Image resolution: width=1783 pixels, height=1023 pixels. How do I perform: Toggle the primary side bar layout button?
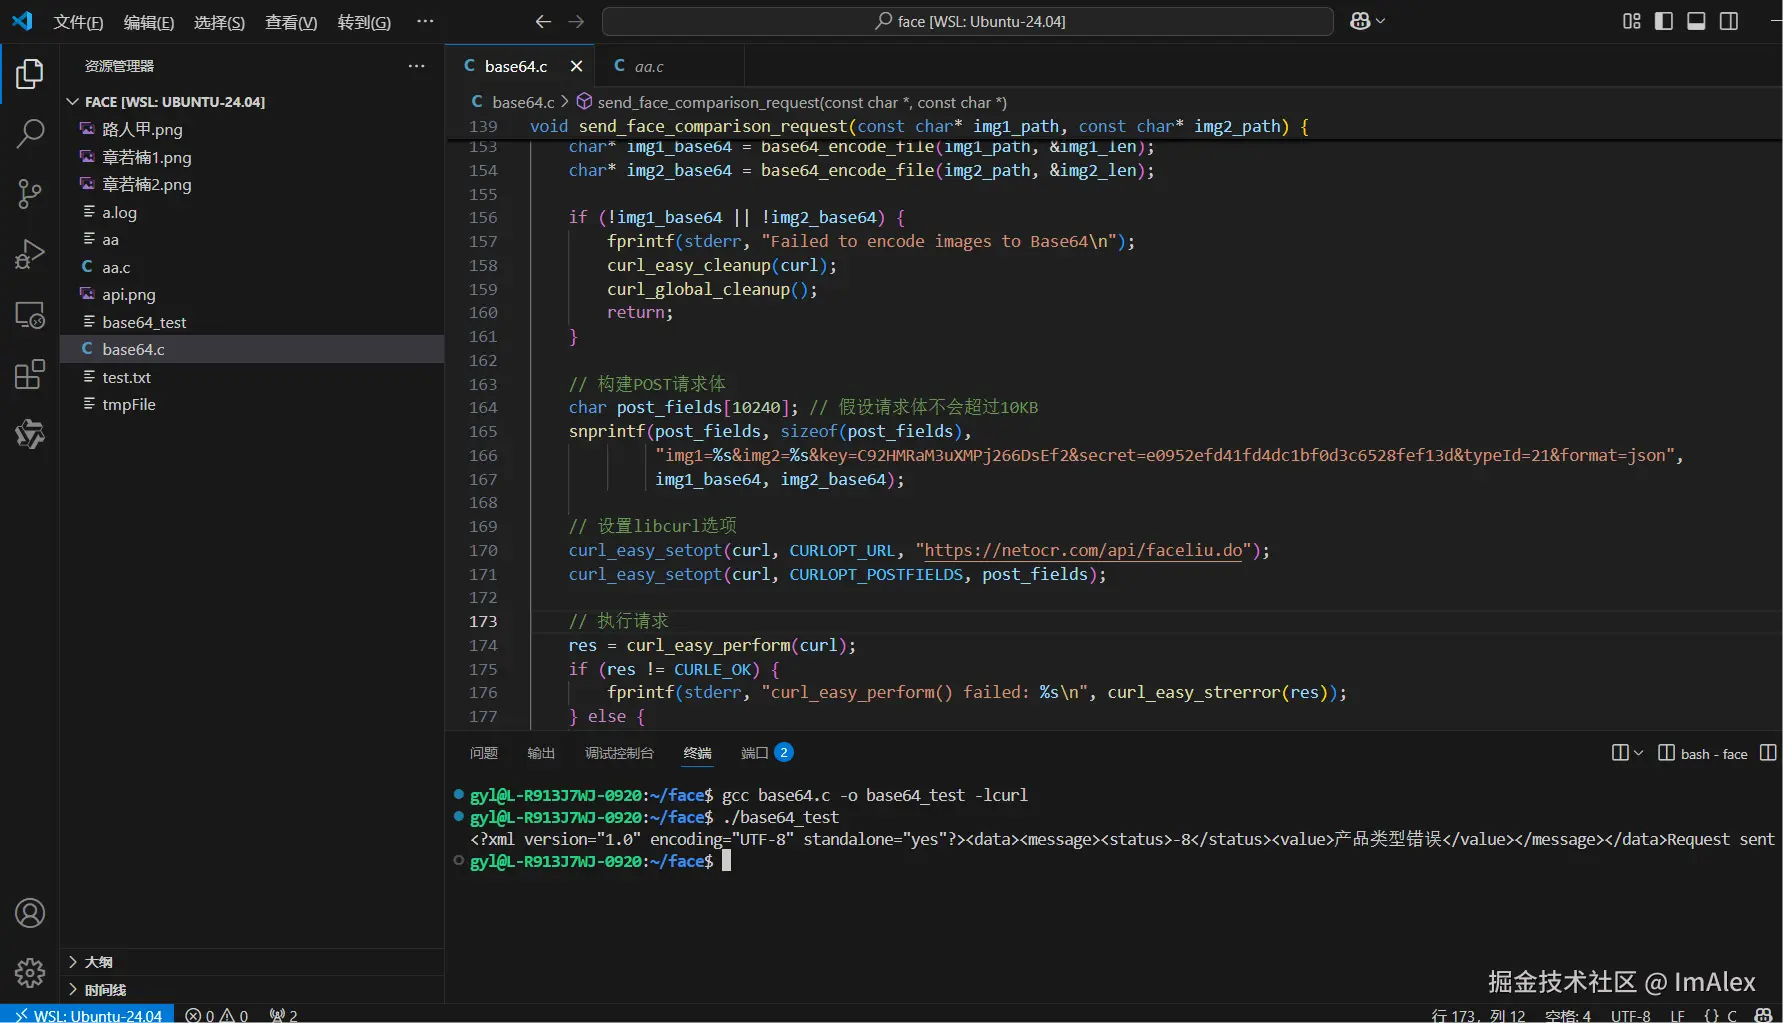(1664, 21)
